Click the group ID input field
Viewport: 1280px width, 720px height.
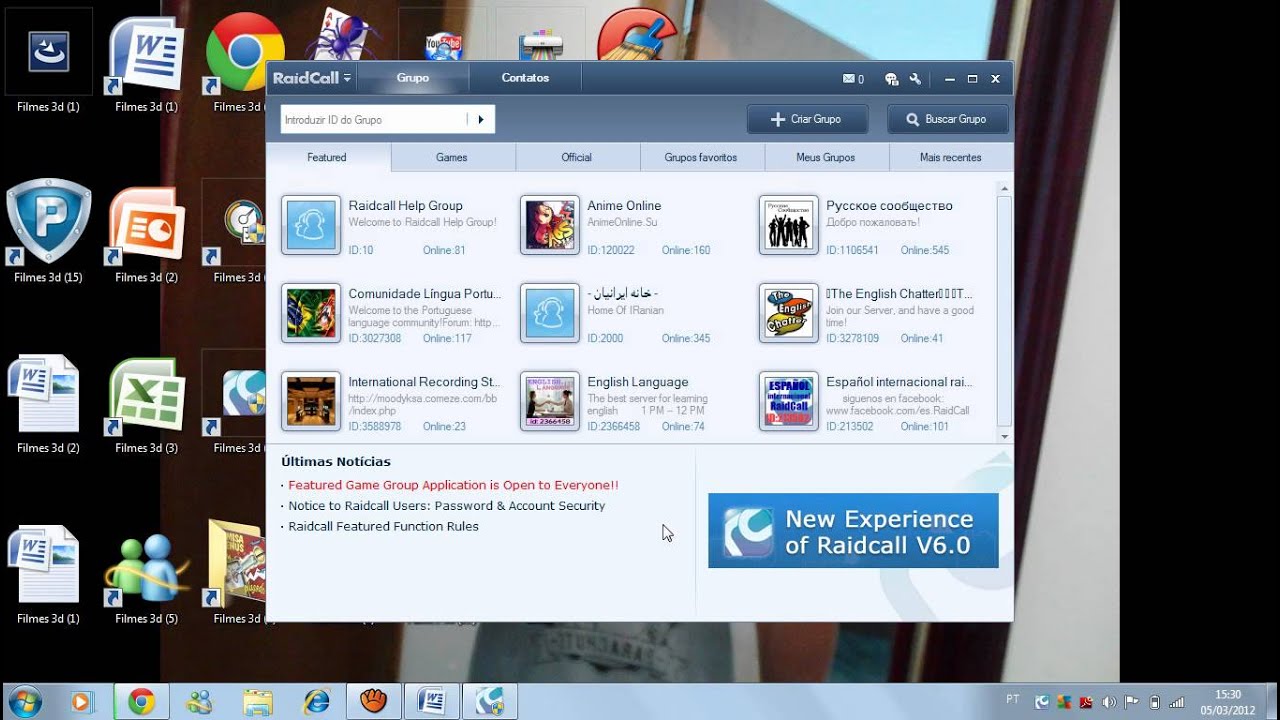(373, 119)
